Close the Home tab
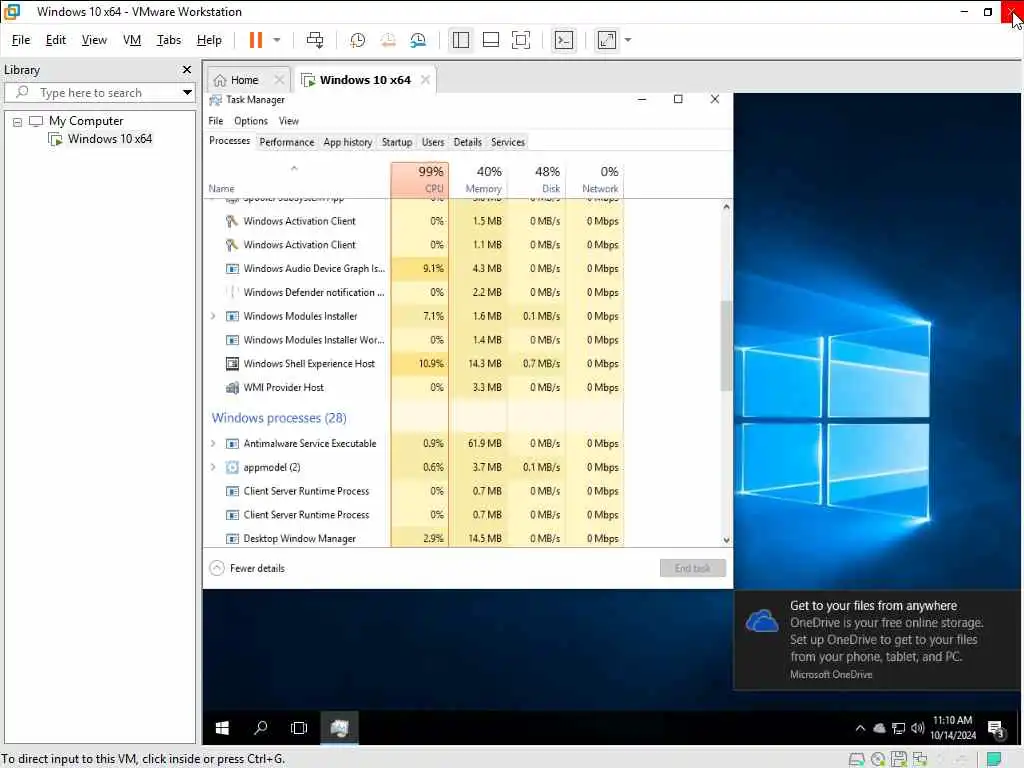 pos(280,80)
